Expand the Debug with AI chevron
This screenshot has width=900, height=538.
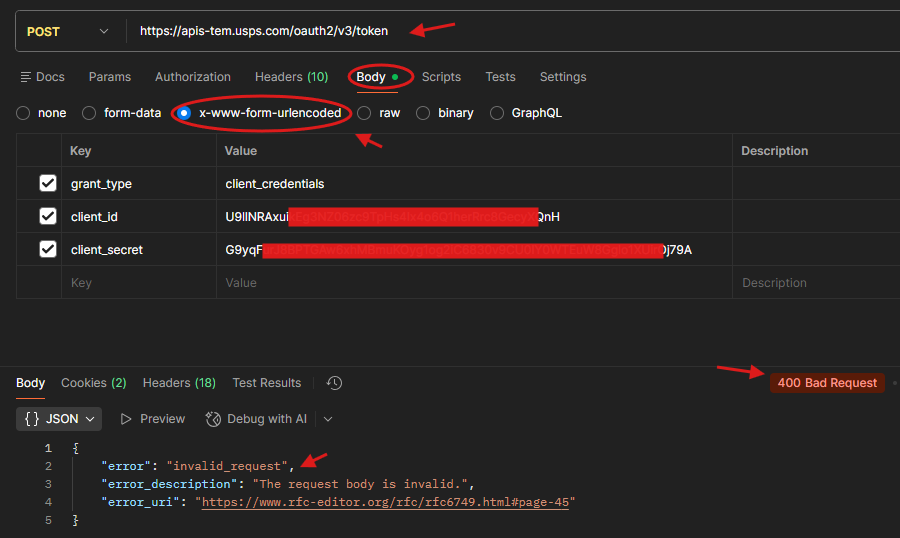click(328, 419)
